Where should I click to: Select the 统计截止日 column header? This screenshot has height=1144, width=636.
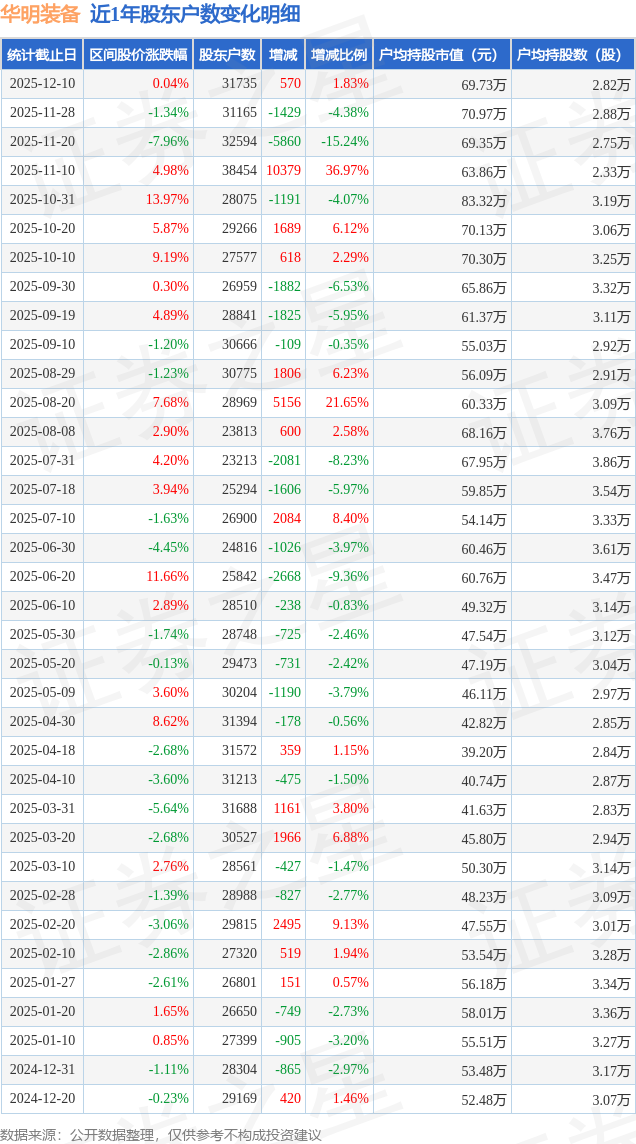click(42, 55)
